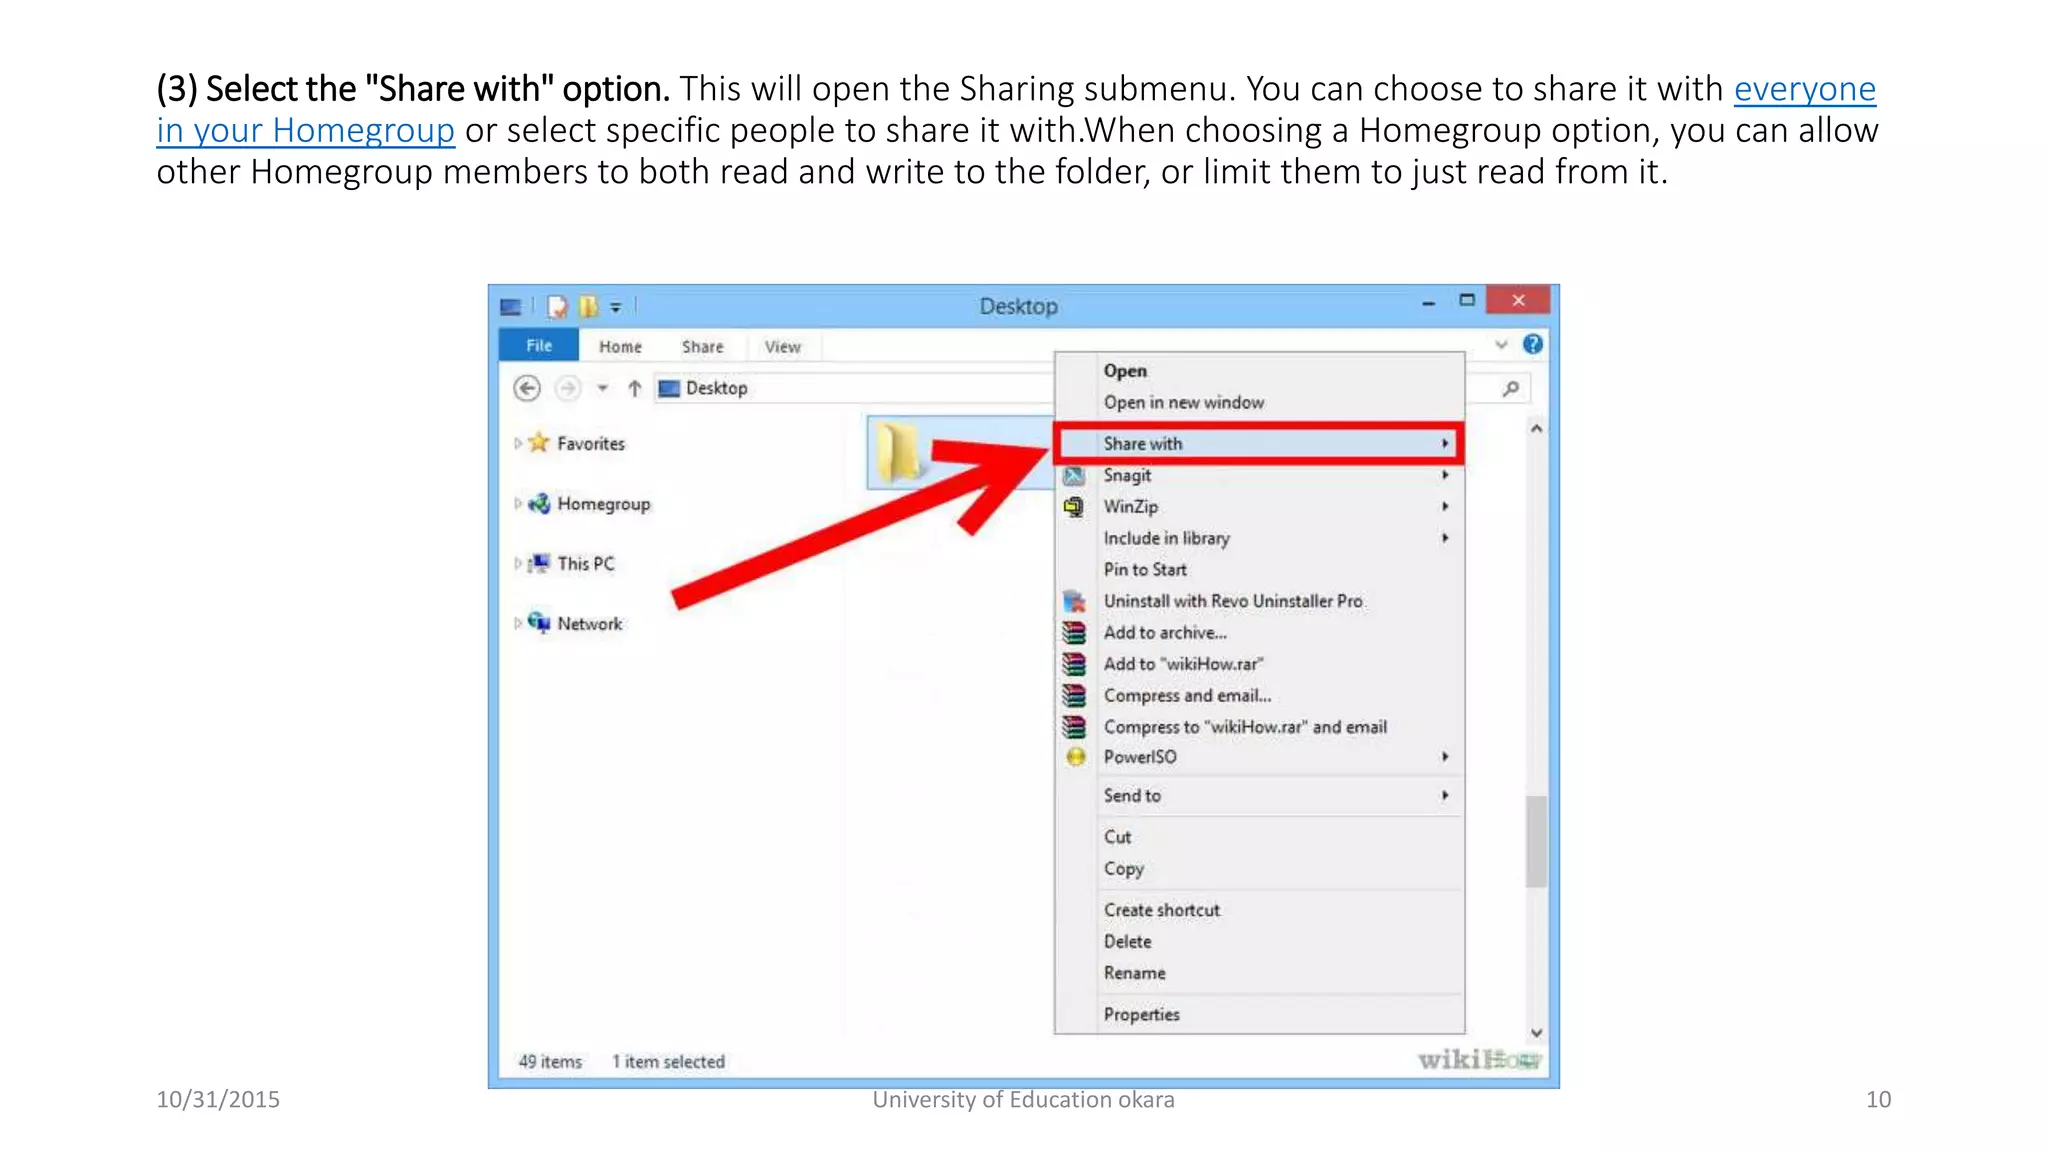This screenshot has height=1152, width=2048.
Task: Click the Forward navigation arrow
Action: coord(567,388)
